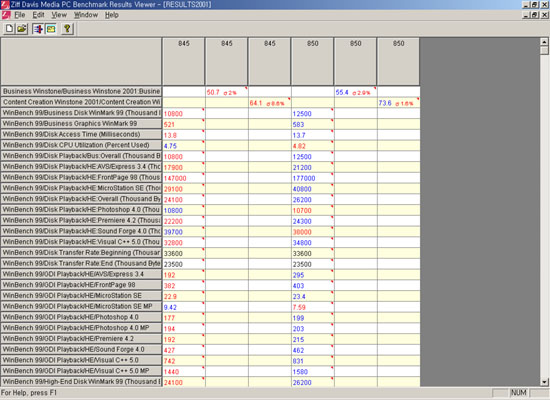The image size is (550, 400).
Task: Click the cell showing 583
Action: click(313, 124)
